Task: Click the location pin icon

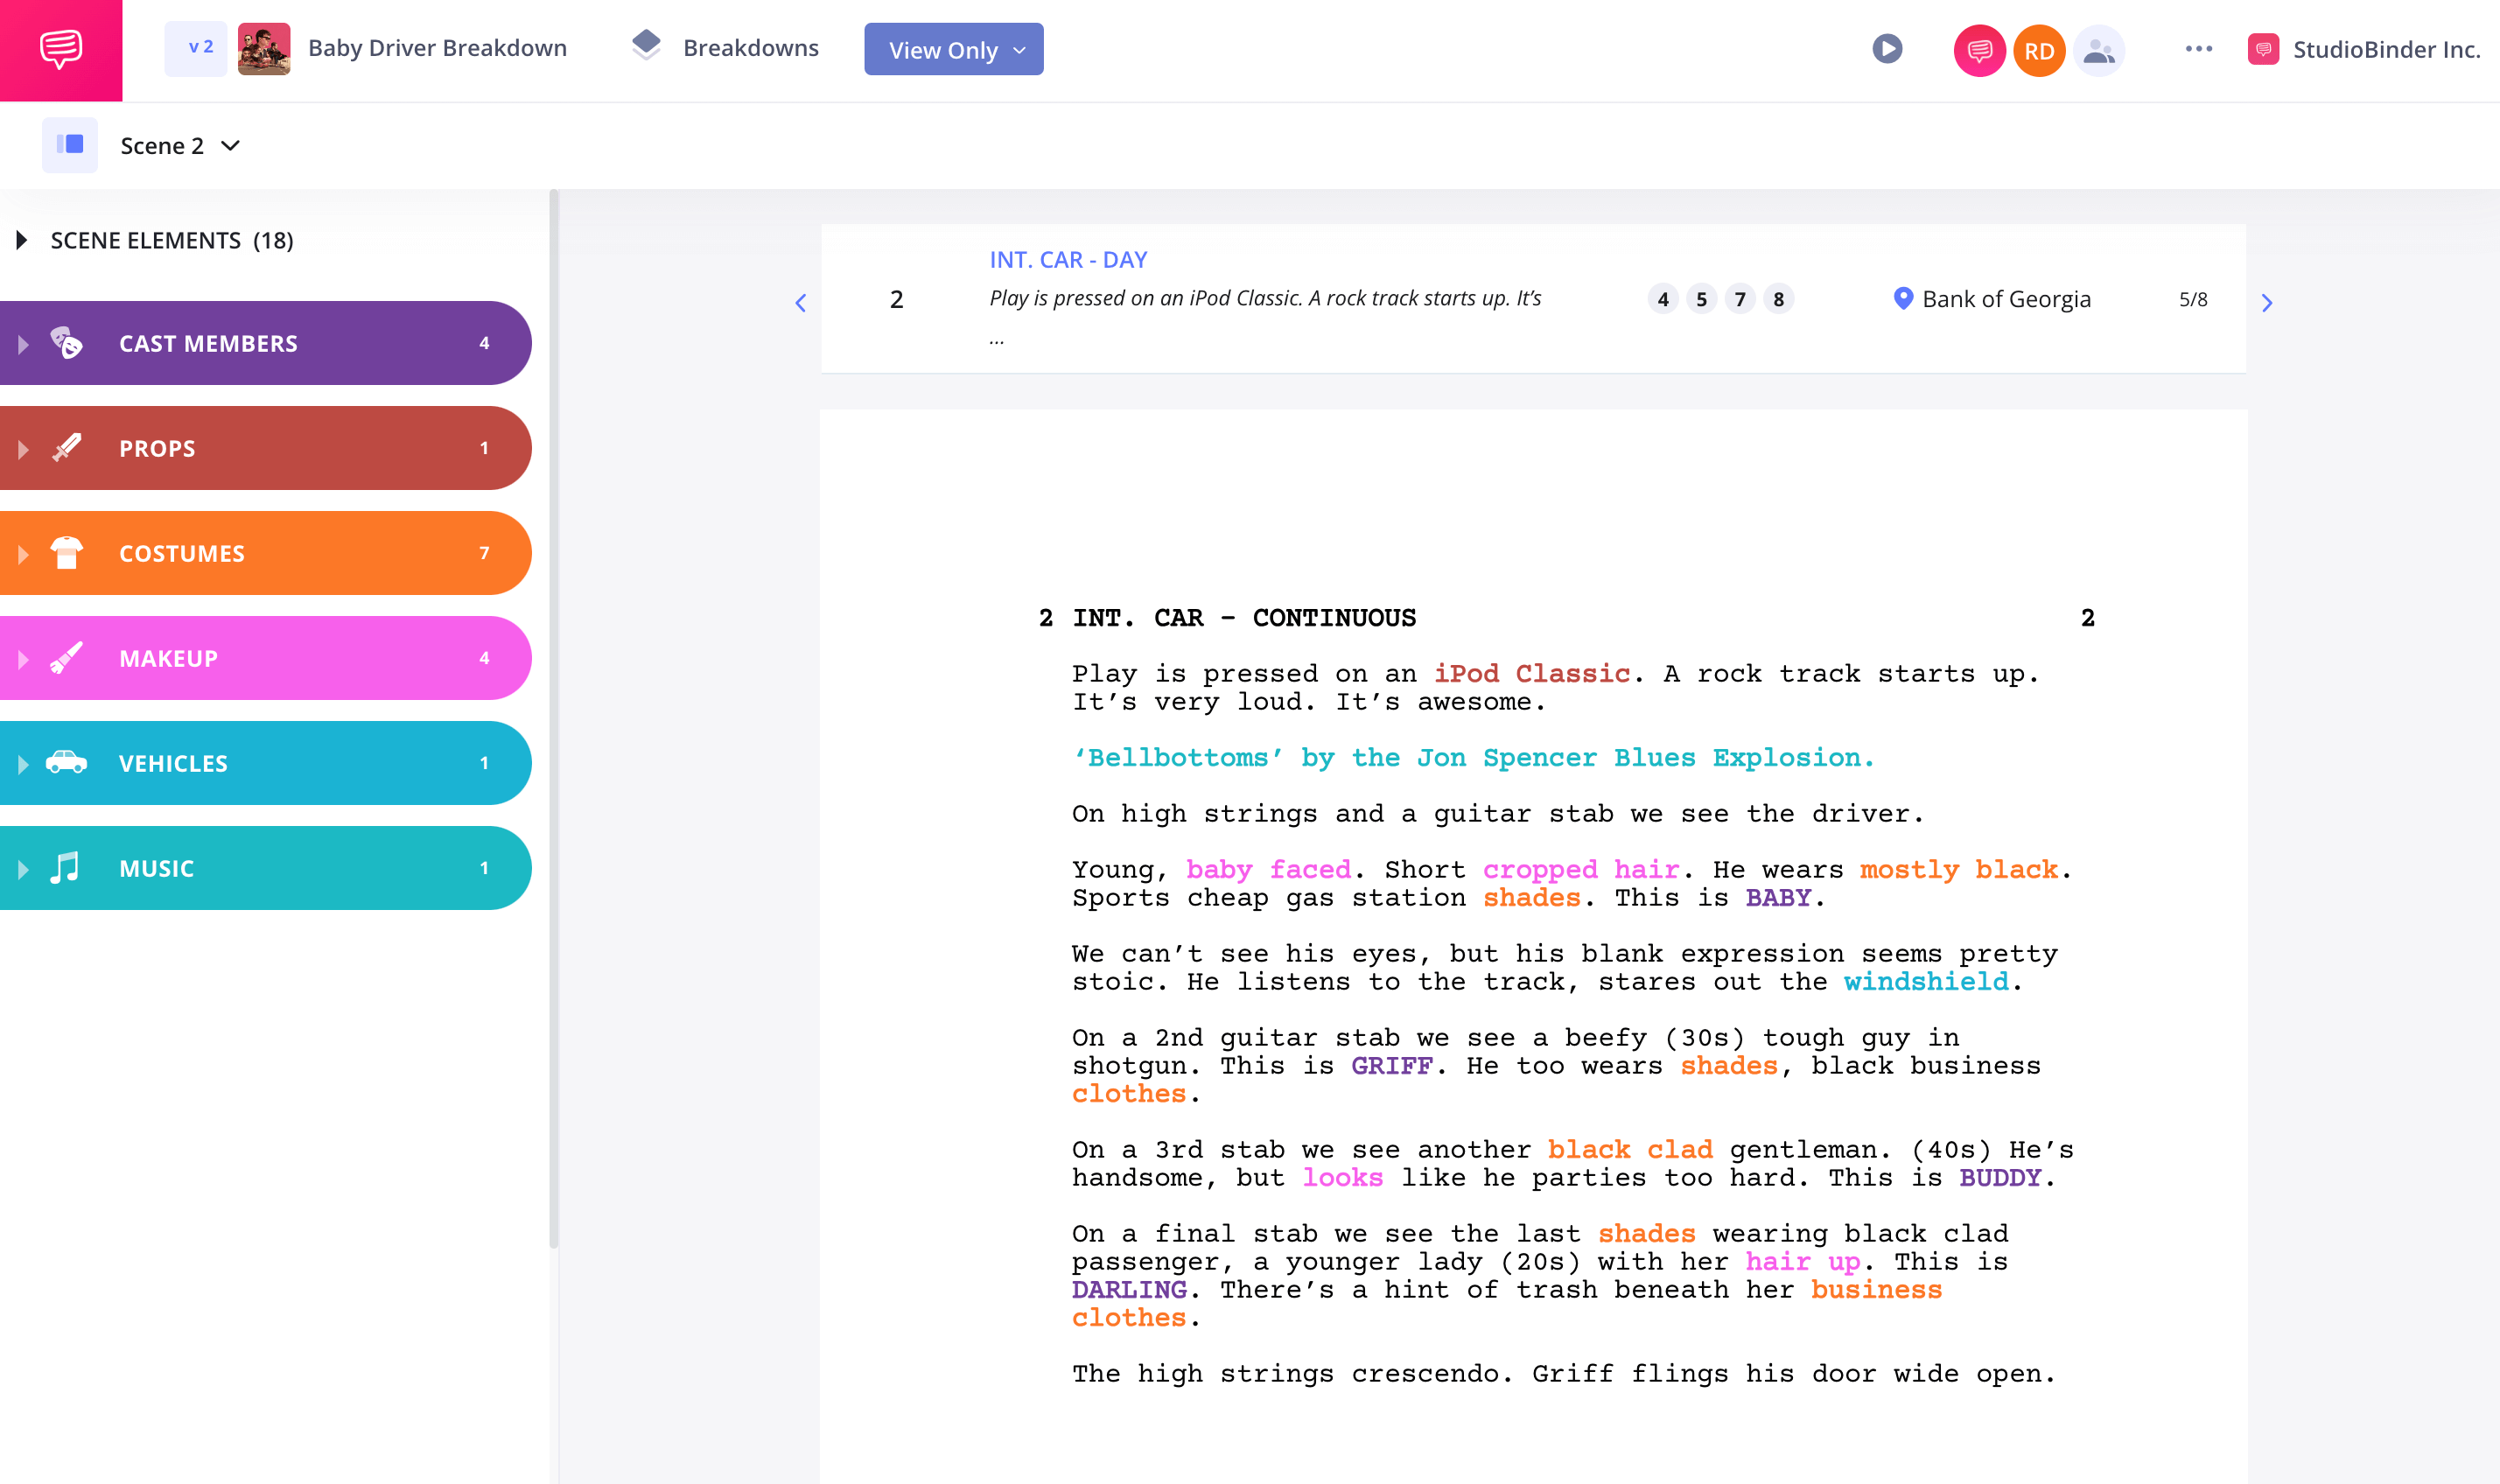Action: click(x=1902, y=299)
